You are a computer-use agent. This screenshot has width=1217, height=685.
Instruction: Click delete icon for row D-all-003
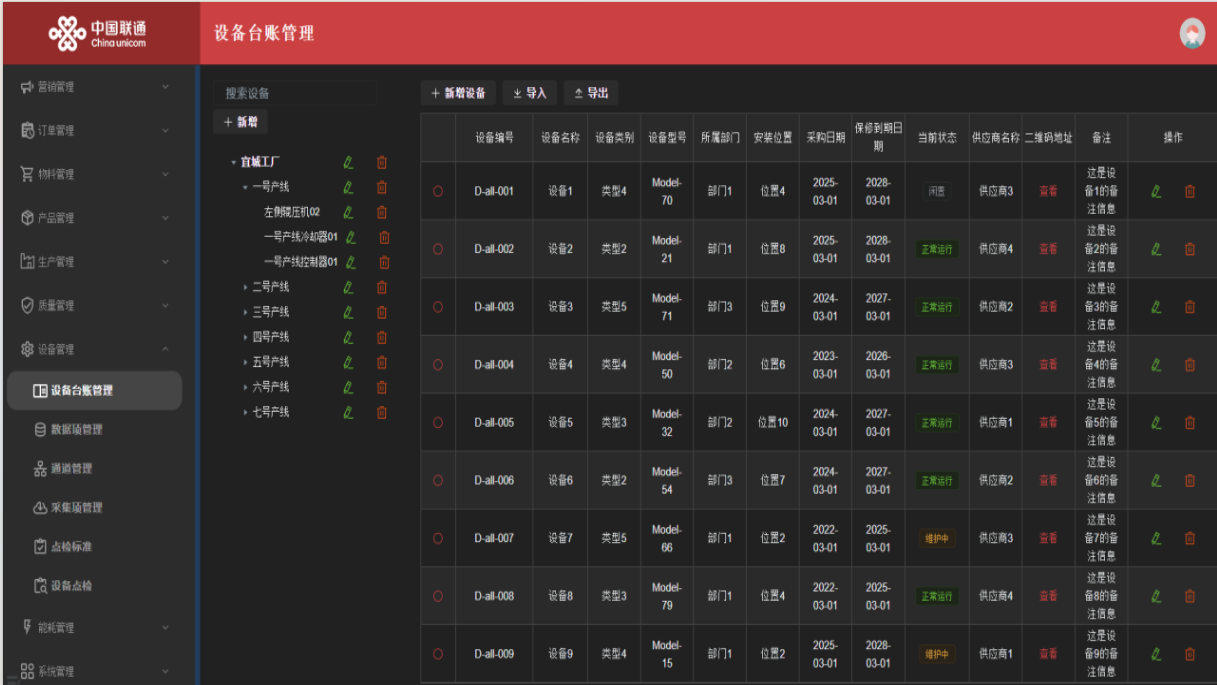(1189, 307)
